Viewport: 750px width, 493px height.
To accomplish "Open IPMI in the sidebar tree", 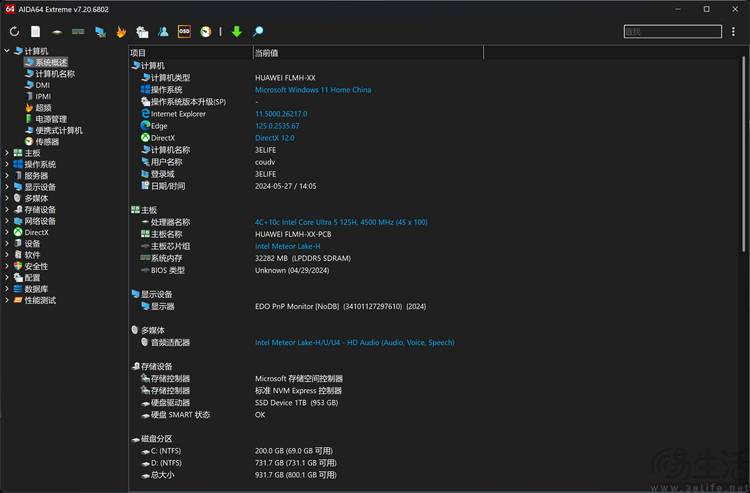I will pyautogui.click(x=38, y=96).
